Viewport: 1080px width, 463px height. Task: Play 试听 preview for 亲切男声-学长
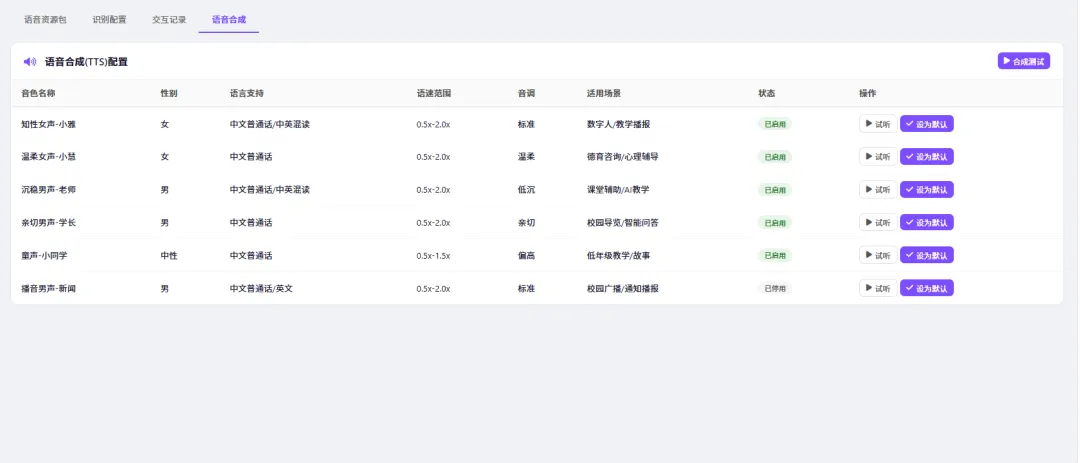[x=878, y=223]
